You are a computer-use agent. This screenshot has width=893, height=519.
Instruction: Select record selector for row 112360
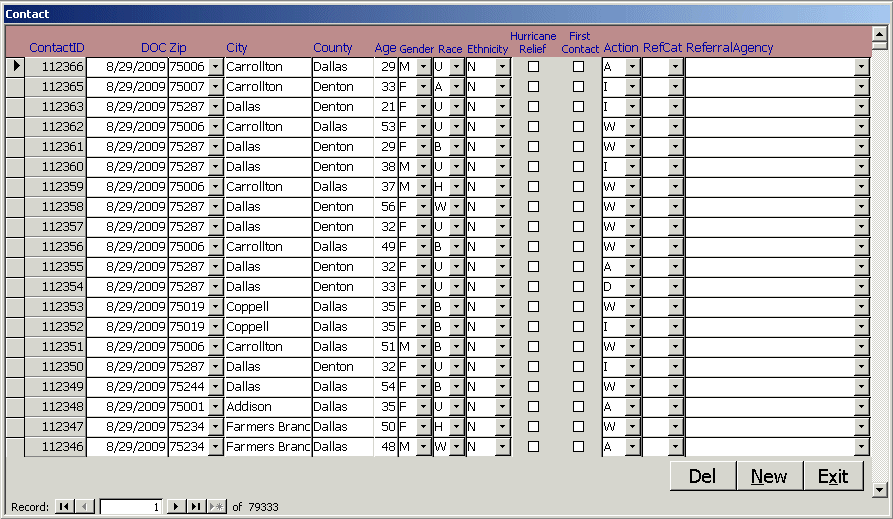coord(15,167)
